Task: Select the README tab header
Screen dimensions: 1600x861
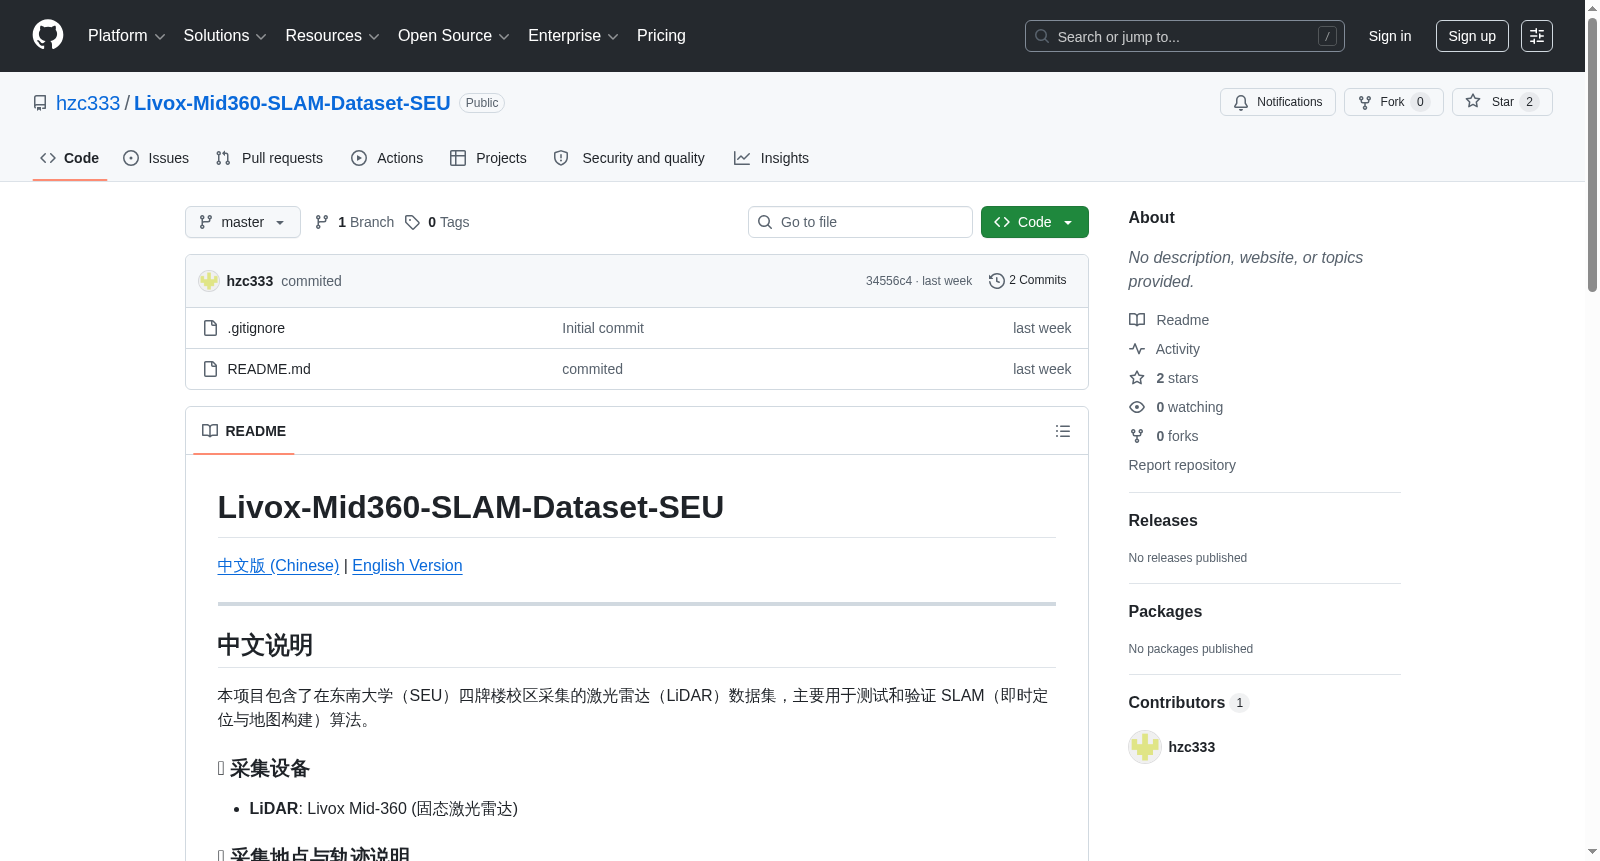Action: (244, 431)
